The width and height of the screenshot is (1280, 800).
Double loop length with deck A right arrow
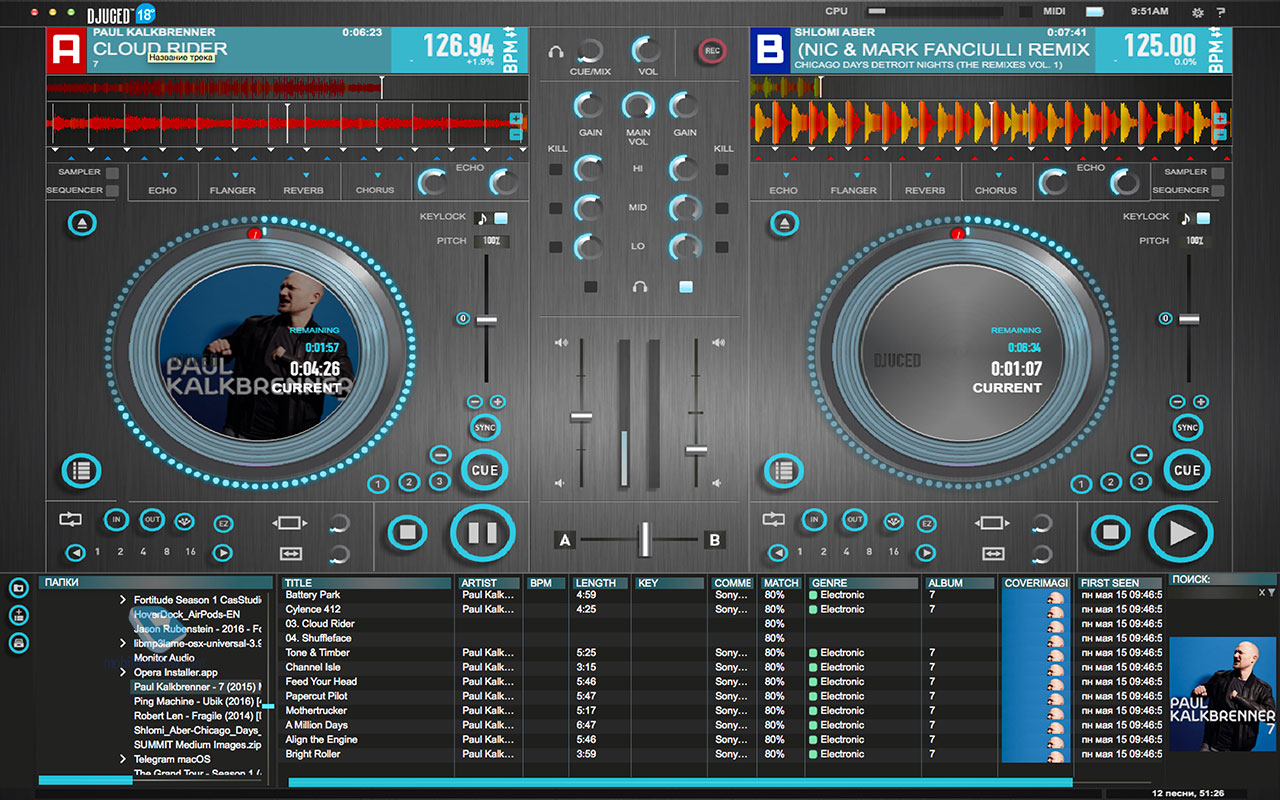pyautogui.click(x=223, y=552)
